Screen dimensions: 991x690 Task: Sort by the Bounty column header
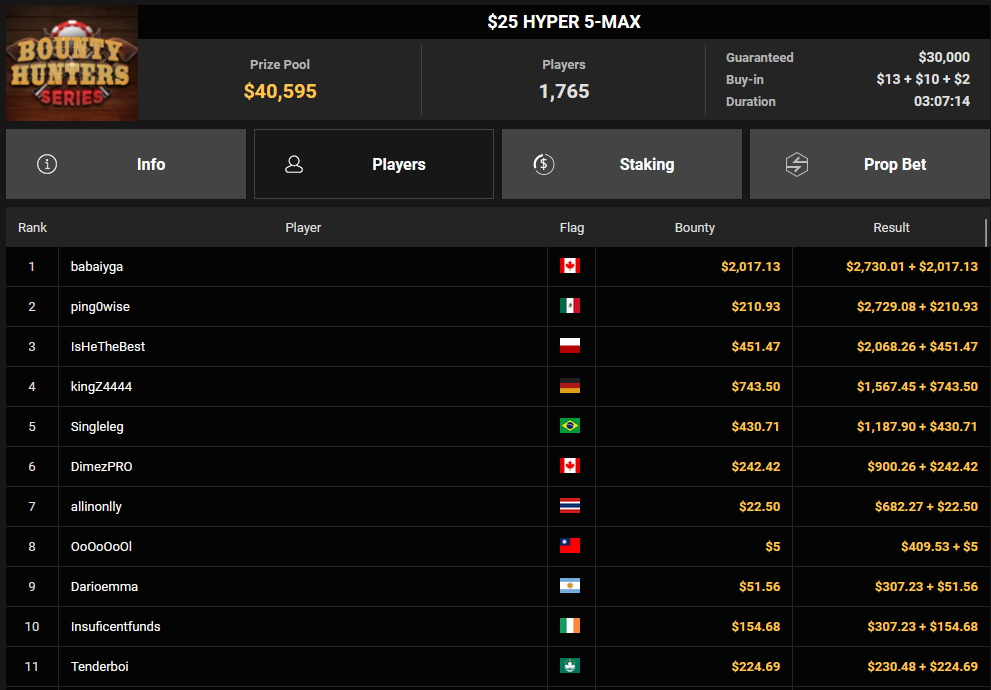(695, 227)
